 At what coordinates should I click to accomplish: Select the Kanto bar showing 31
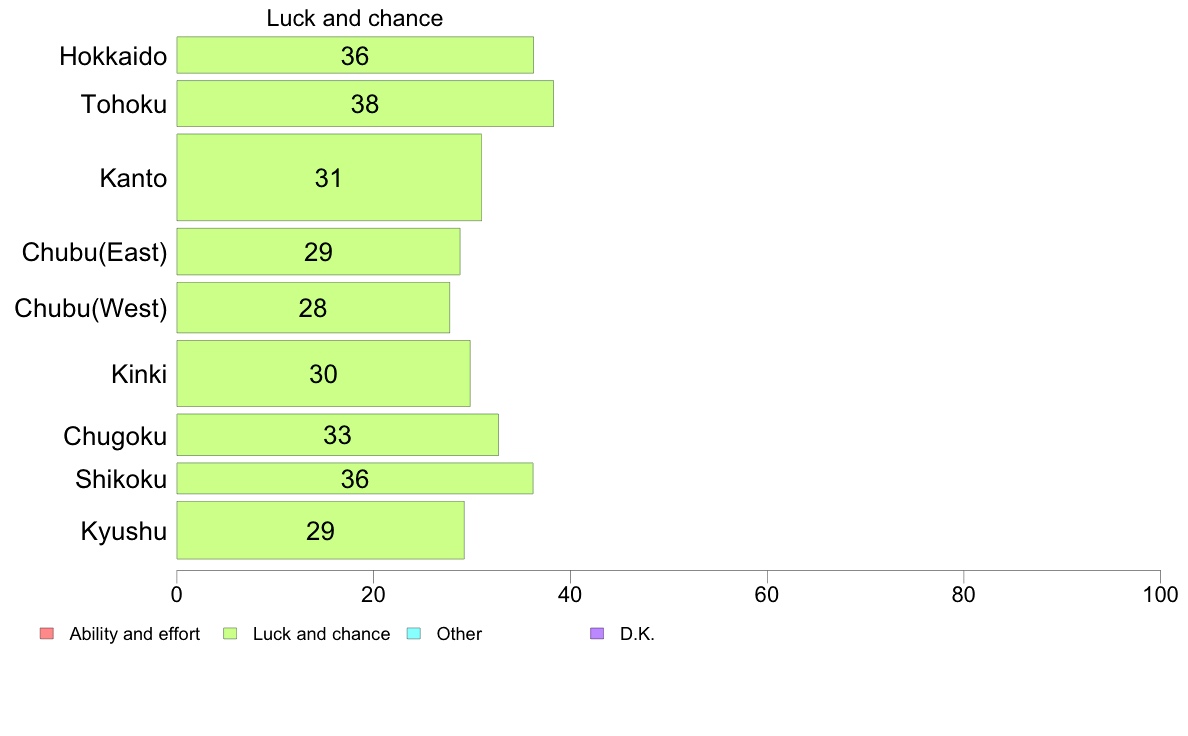tap(330, 177)
